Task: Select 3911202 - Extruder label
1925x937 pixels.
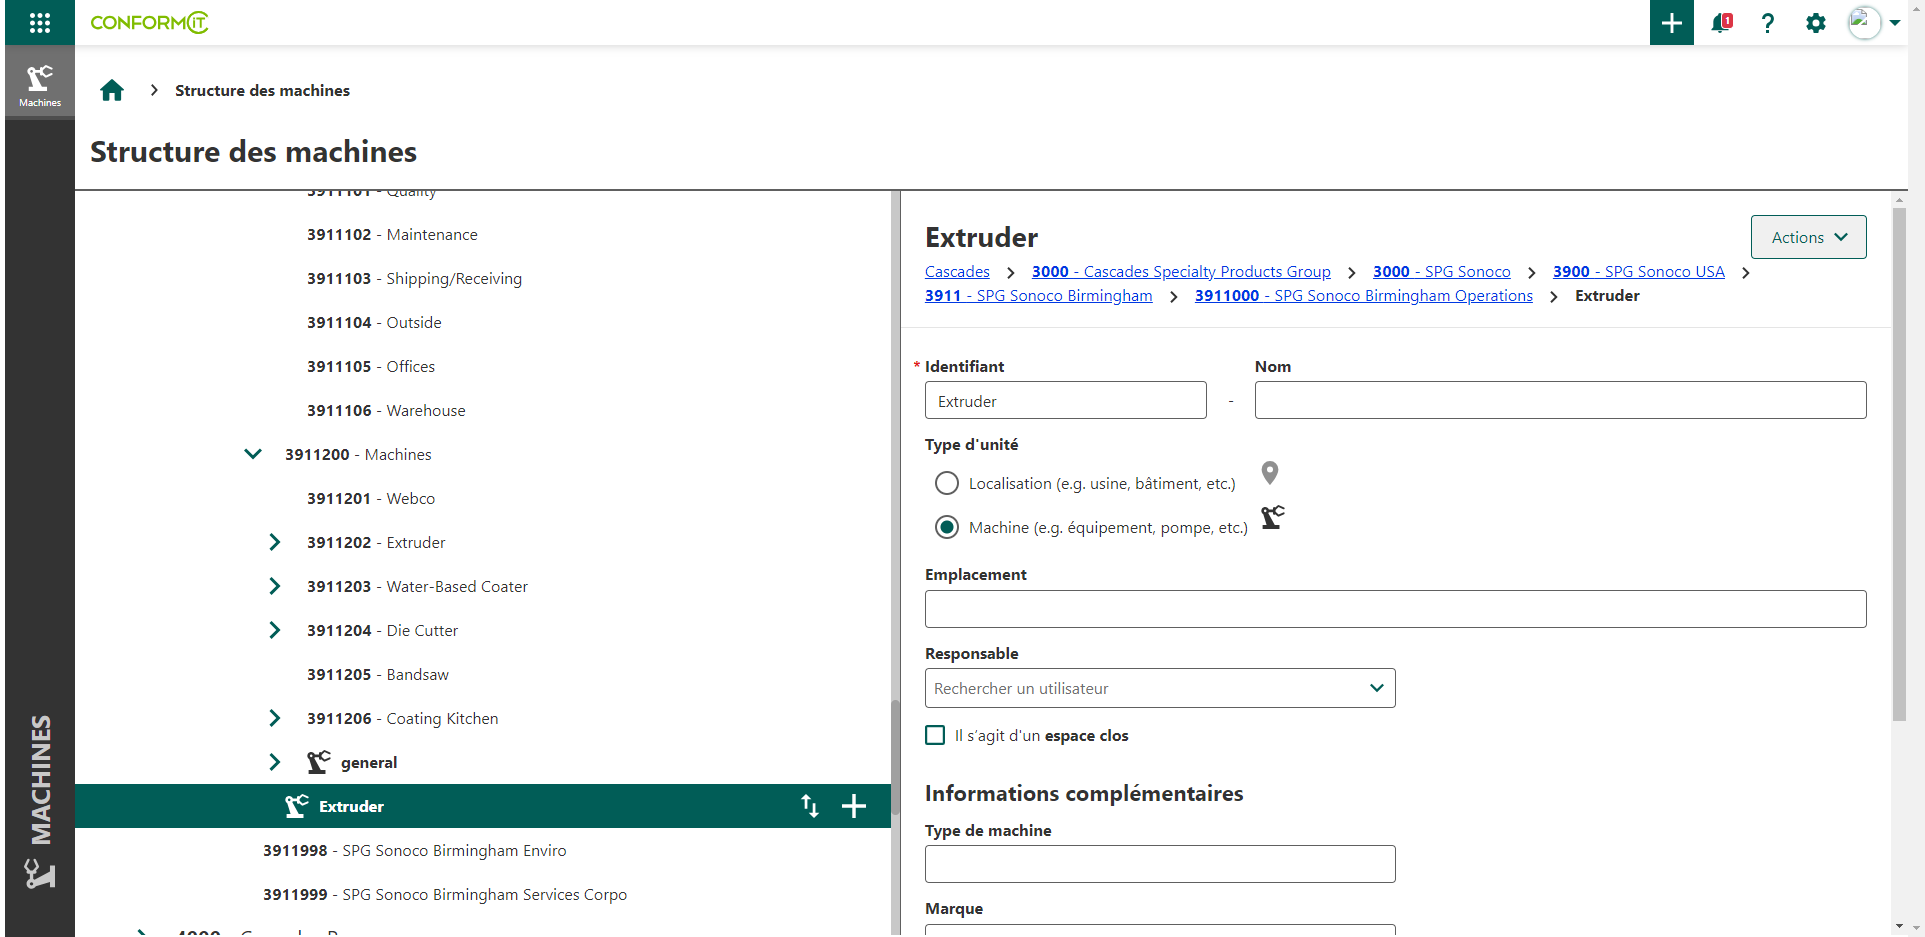Action: click(376, 542)
